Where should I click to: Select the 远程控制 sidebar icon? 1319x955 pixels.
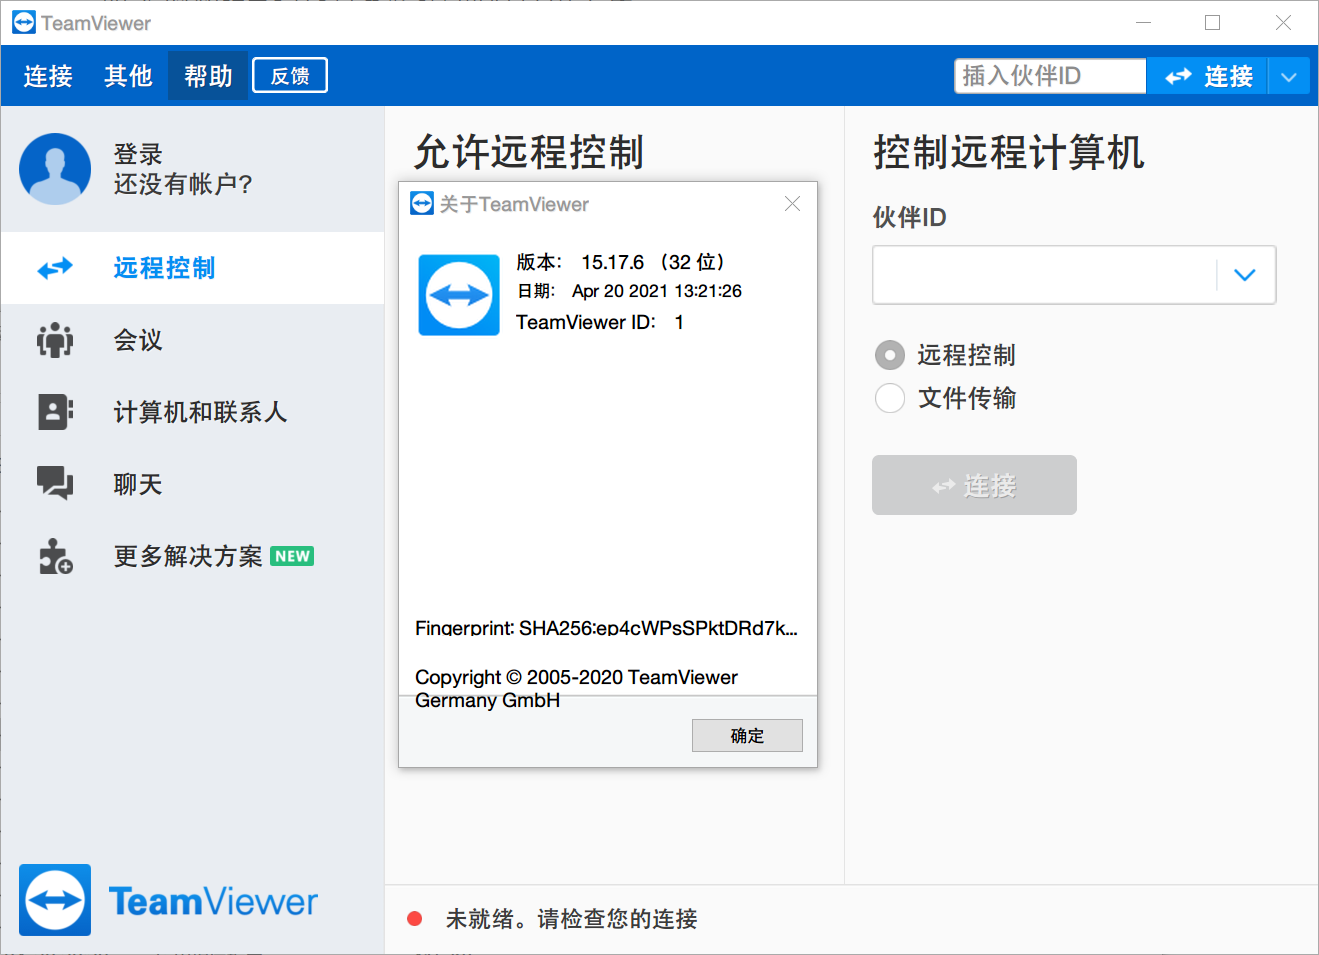tap(54, 267)
